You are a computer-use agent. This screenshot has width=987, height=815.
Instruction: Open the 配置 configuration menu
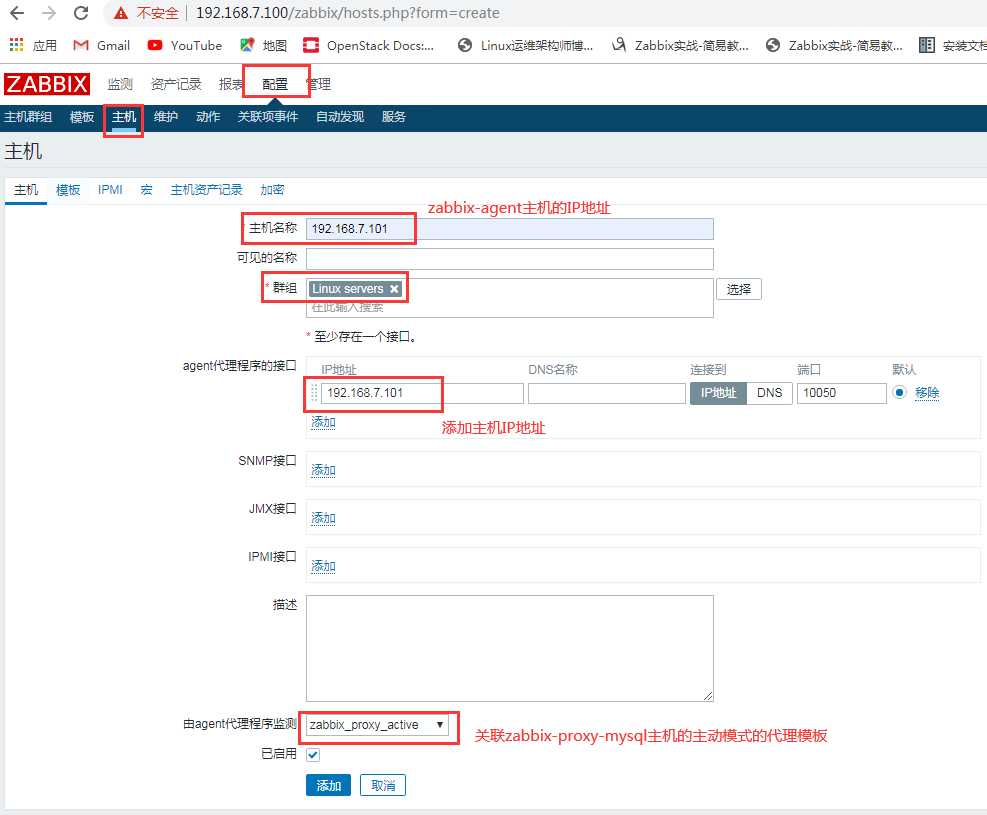pos(275,84)
